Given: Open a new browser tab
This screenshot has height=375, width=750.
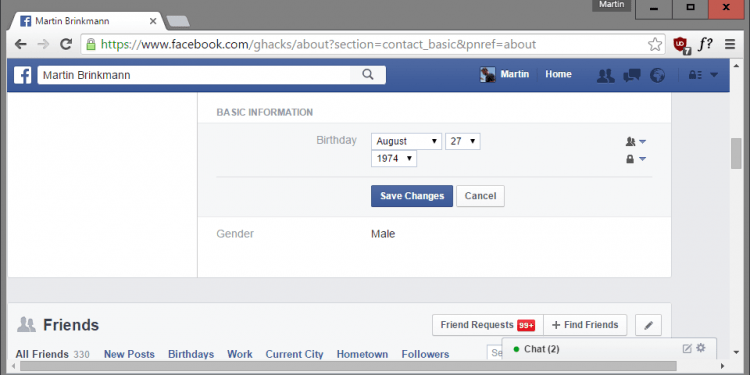Looking at the screenshot, I should [177, 22].
